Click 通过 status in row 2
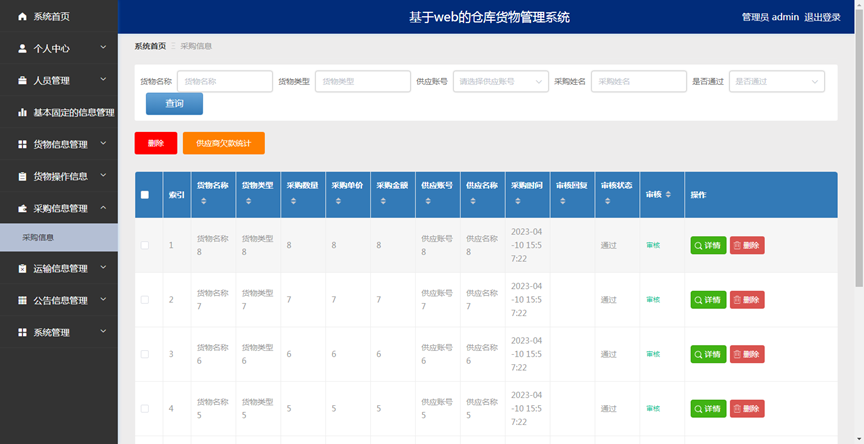Image resolution: width=864 pixels, height=444 pixels. pos(609,300)
